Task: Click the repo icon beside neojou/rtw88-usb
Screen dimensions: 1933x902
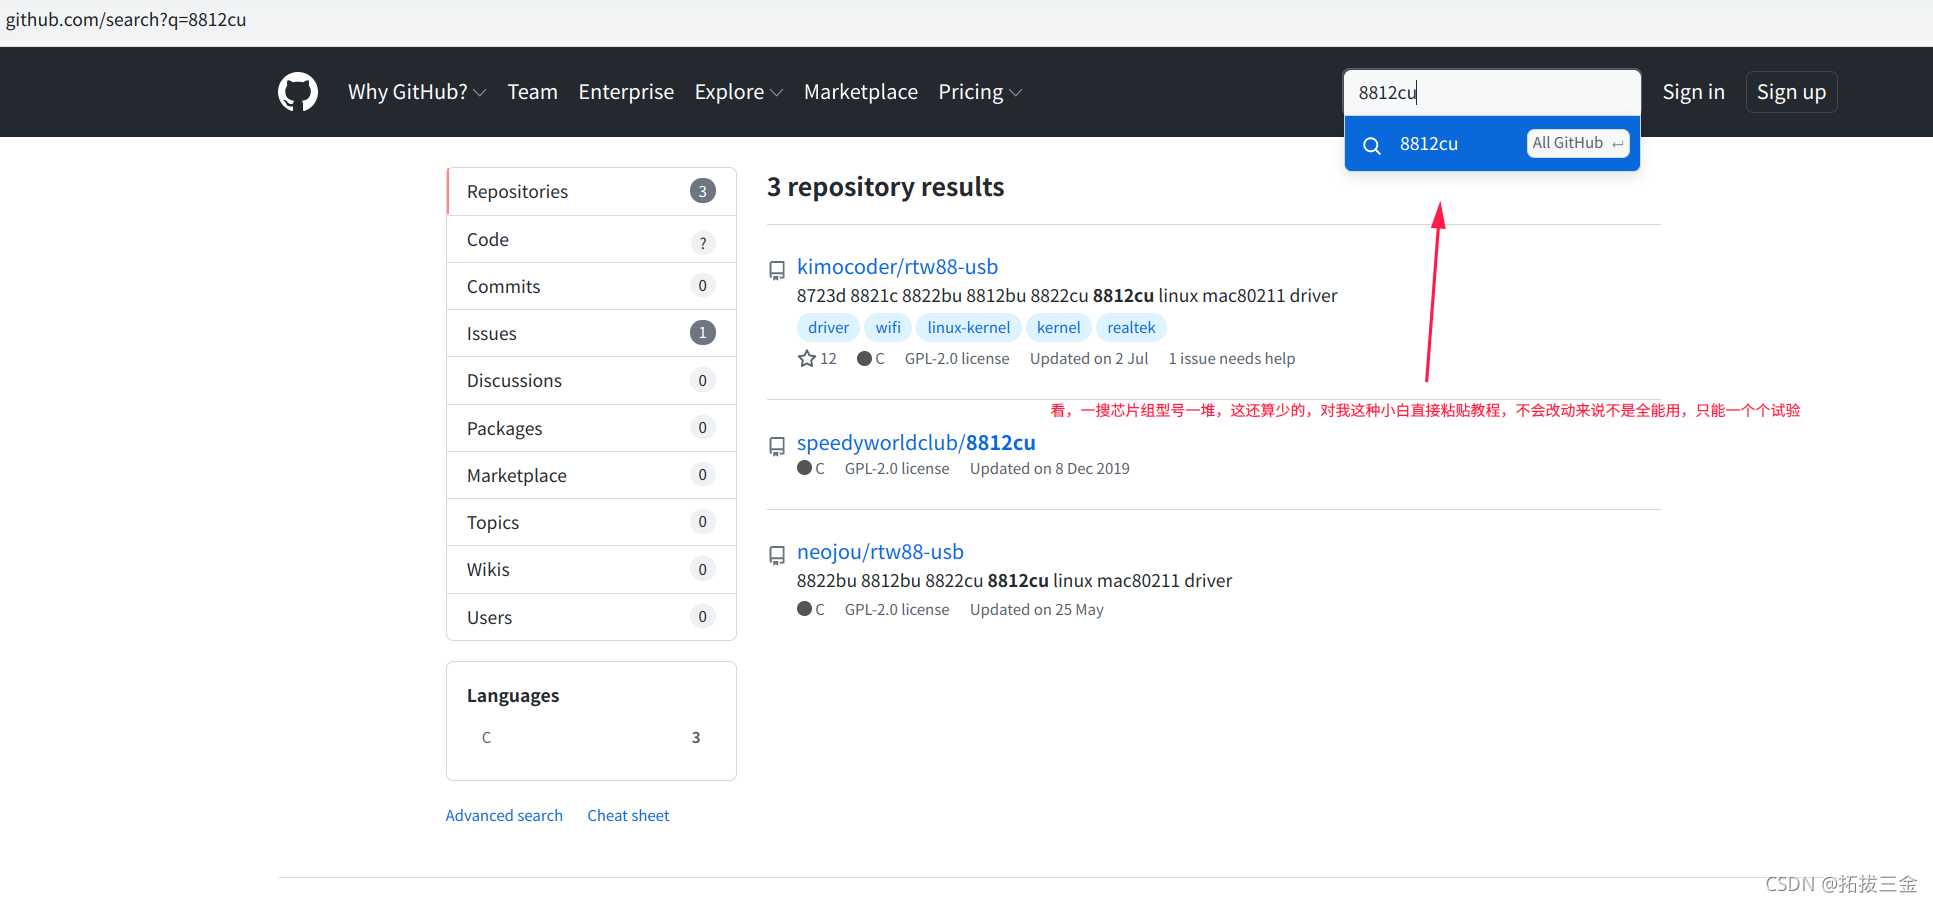Action: pyautogui.click(x=777, y=555)
